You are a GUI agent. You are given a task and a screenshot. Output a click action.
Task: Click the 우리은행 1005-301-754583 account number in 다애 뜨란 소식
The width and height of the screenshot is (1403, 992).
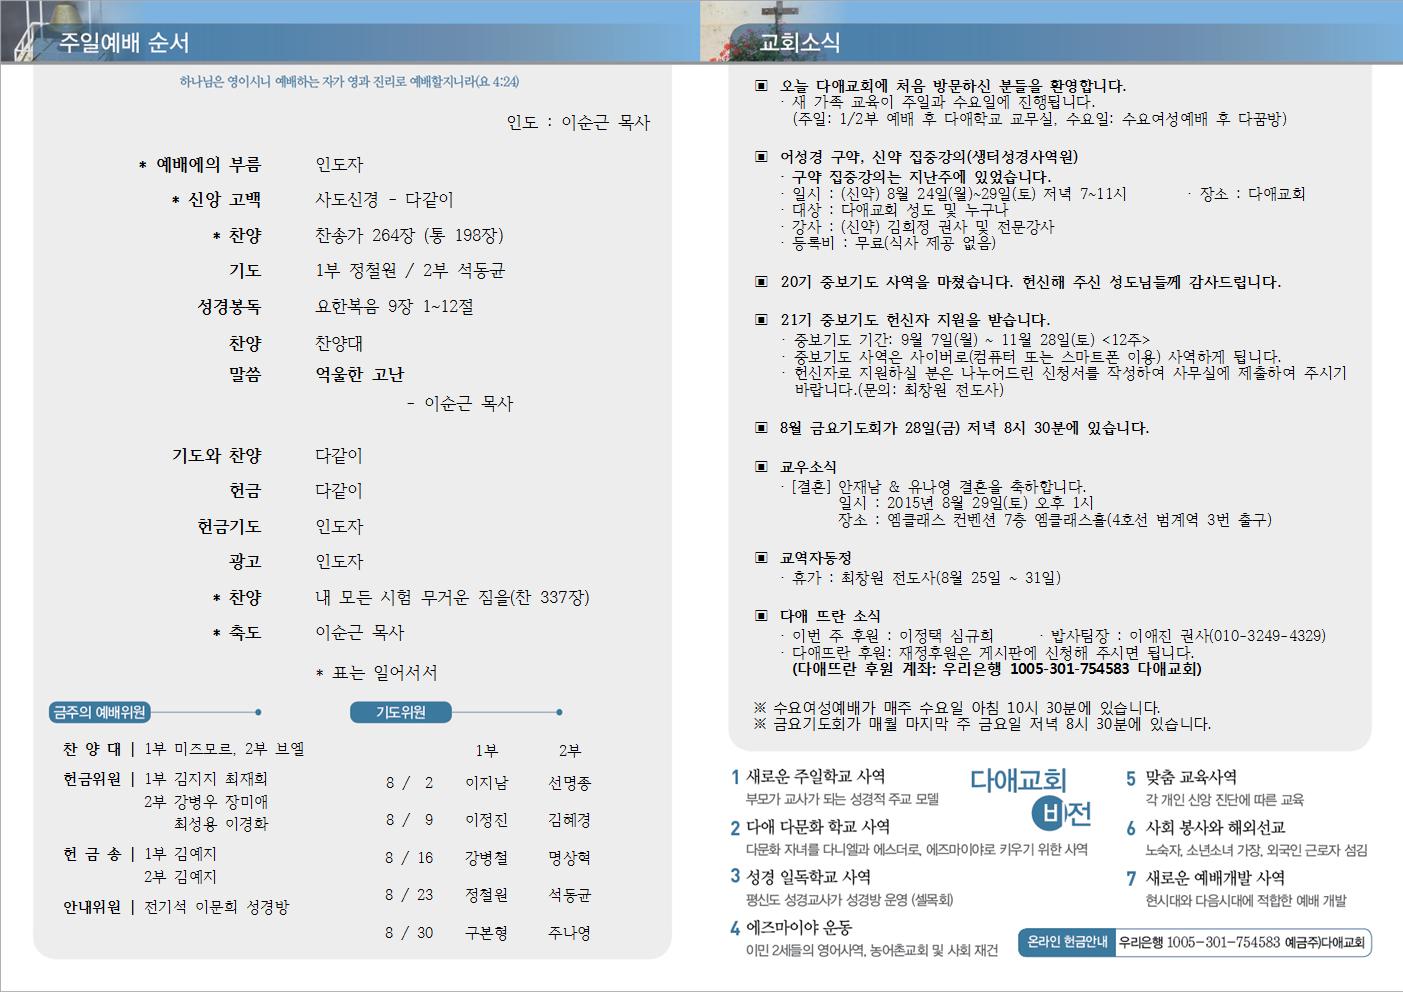pos(1069,669)
